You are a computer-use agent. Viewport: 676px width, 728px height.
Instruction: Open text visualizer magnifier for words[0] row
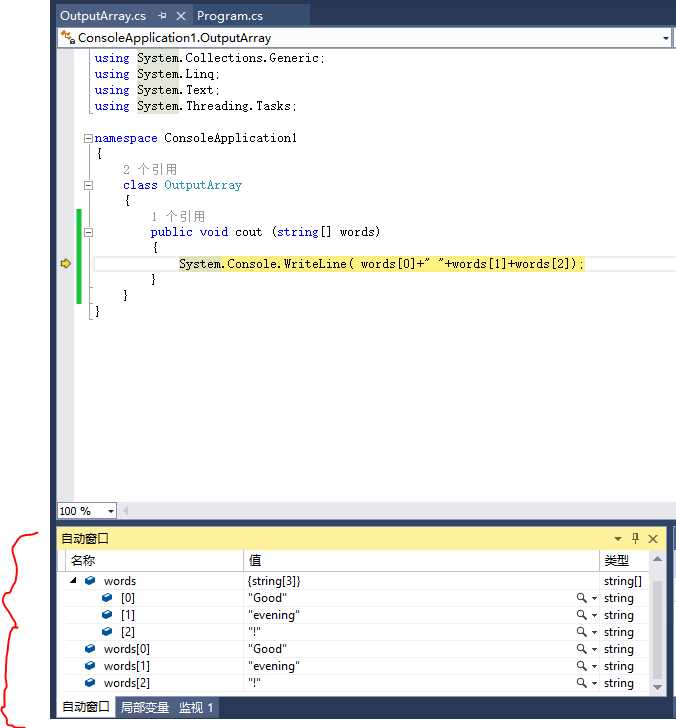point(581,649)
